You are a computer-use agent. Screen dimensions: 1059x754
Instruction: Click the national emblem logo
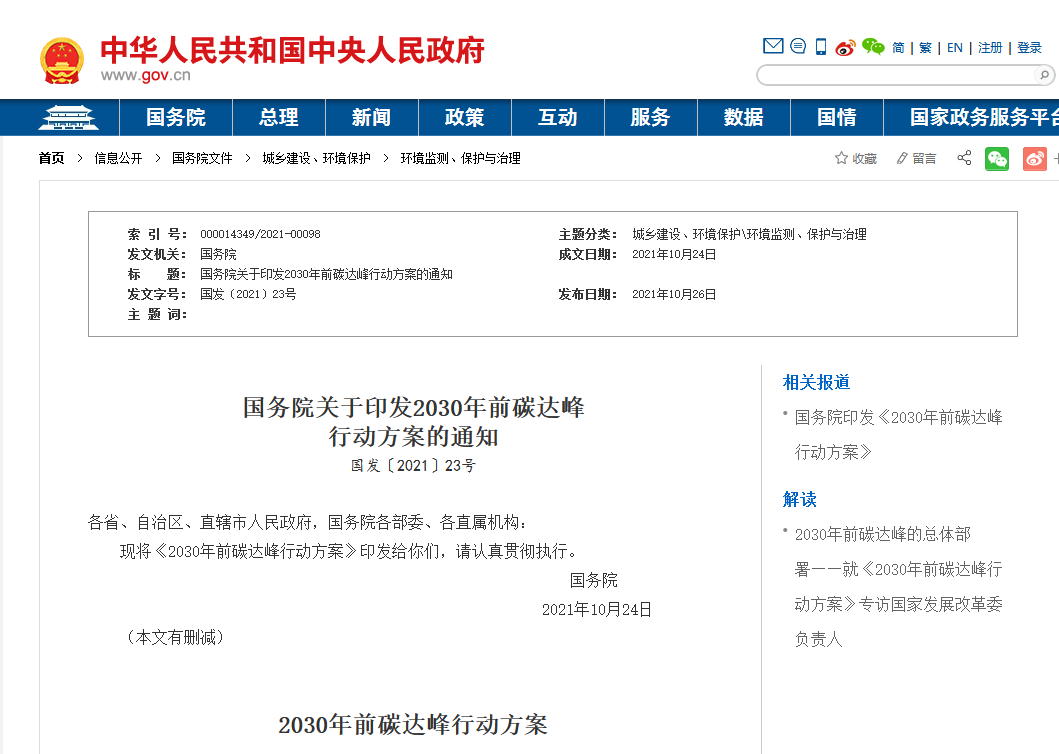pos(61,61)
